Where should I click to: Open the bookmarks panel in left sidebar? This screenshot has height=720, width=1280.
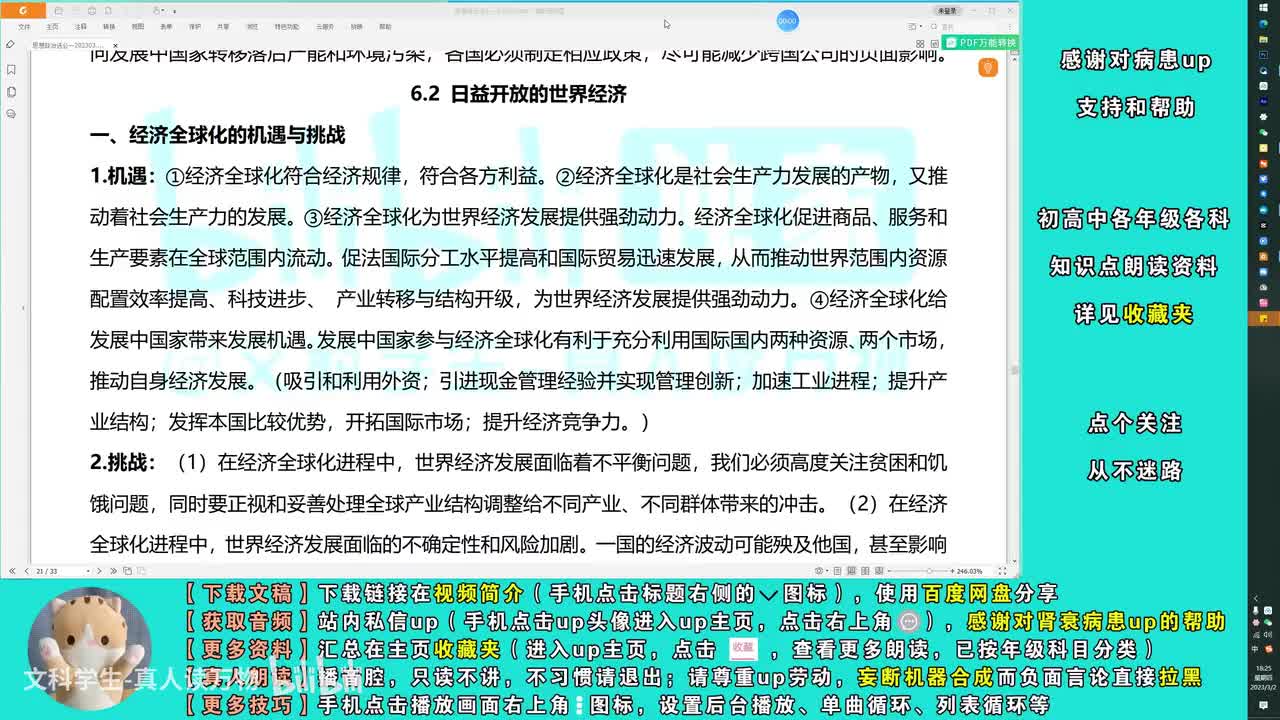[x=11, y=70]
